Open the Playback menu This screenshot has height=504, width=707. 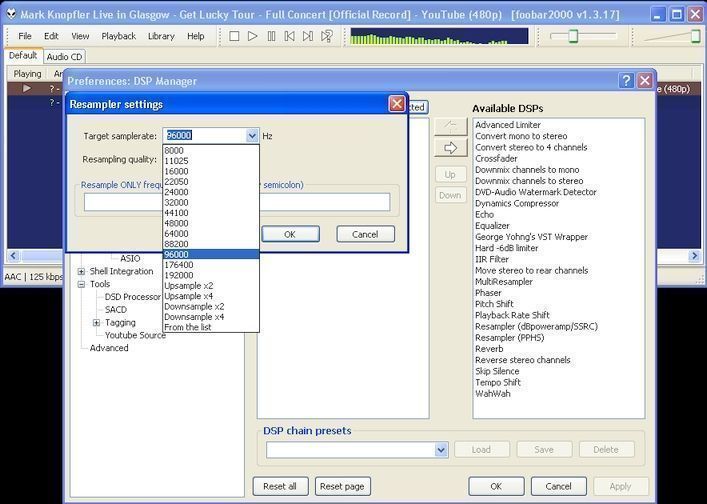click(x=119, y=36)
